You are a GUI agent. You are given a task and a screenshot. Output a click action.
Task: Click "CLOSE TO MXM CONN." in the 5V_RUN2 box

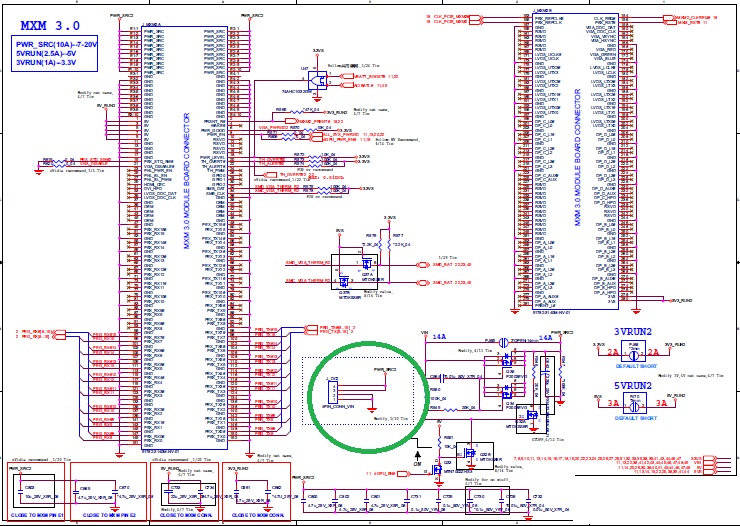pyautogui.click(x=186, y=515)
